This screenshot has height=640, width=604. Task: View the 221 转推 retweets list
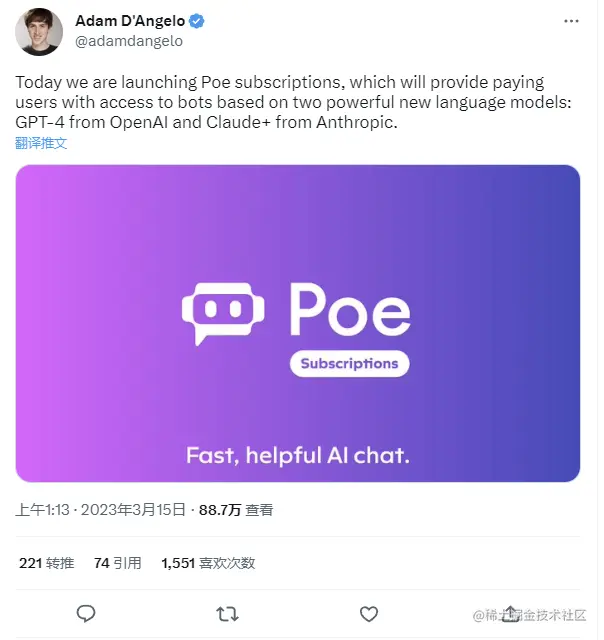tap(47, 563)
